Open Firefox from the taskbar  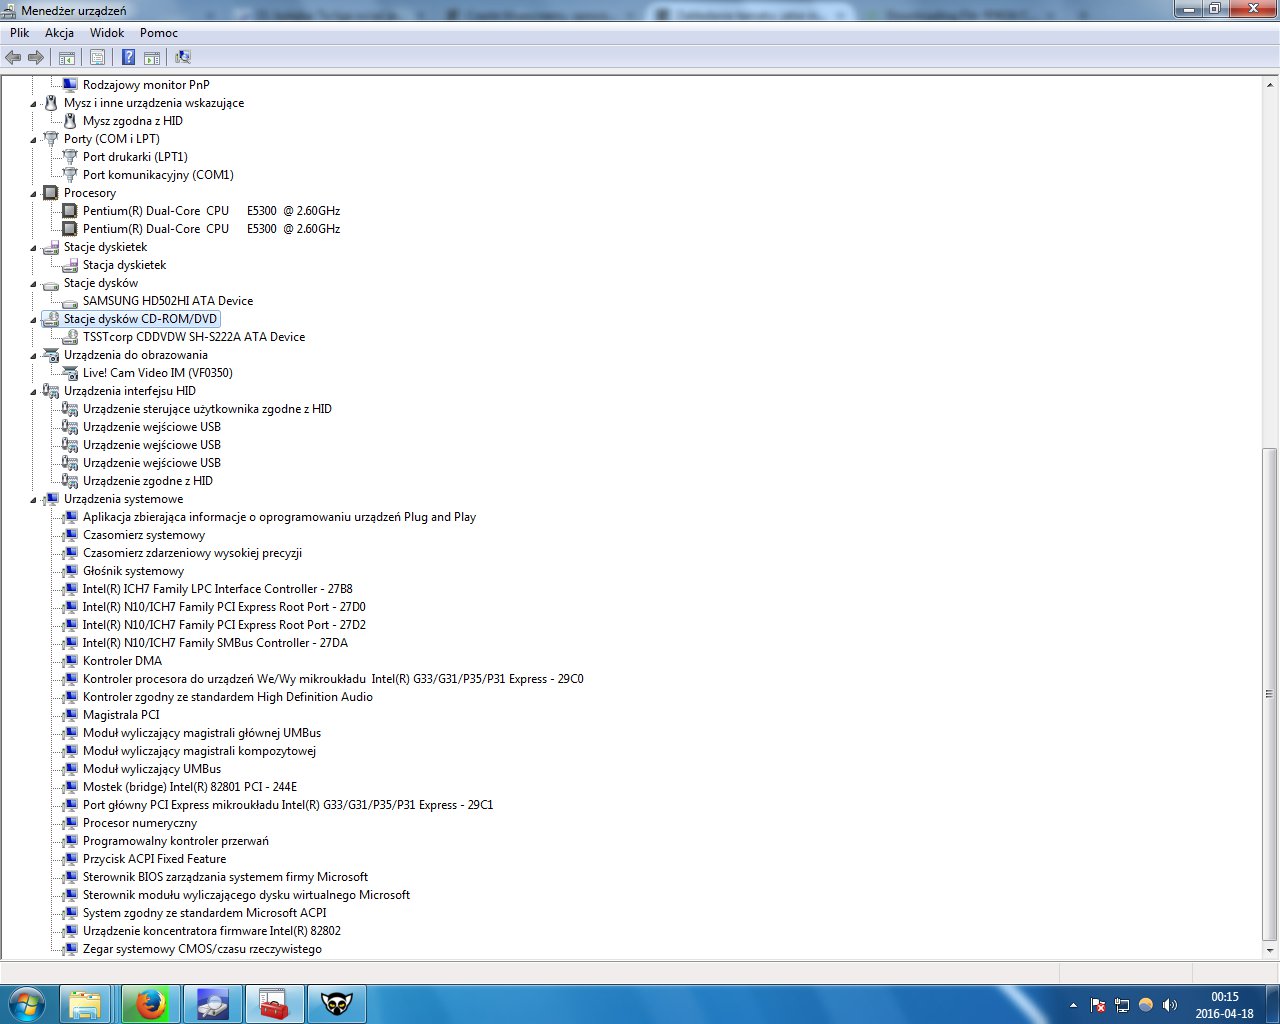pyautogui.click(x=151, y=1004)
